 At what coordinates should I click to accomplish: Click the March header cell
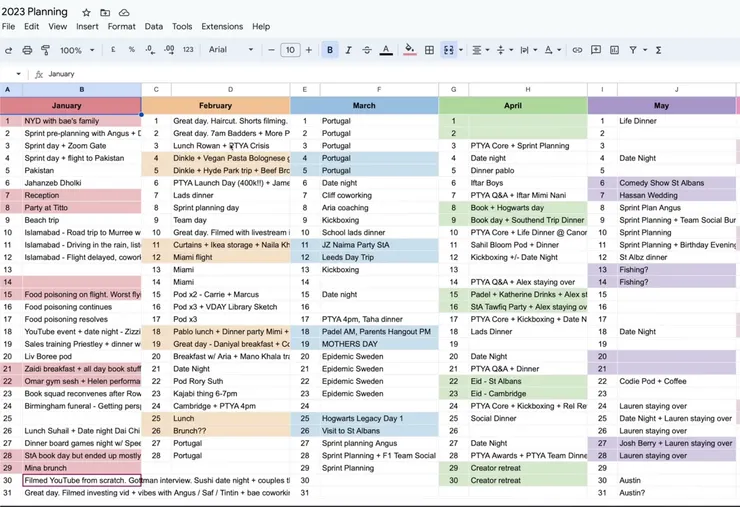pyautogui.click(x=364, y=105)
